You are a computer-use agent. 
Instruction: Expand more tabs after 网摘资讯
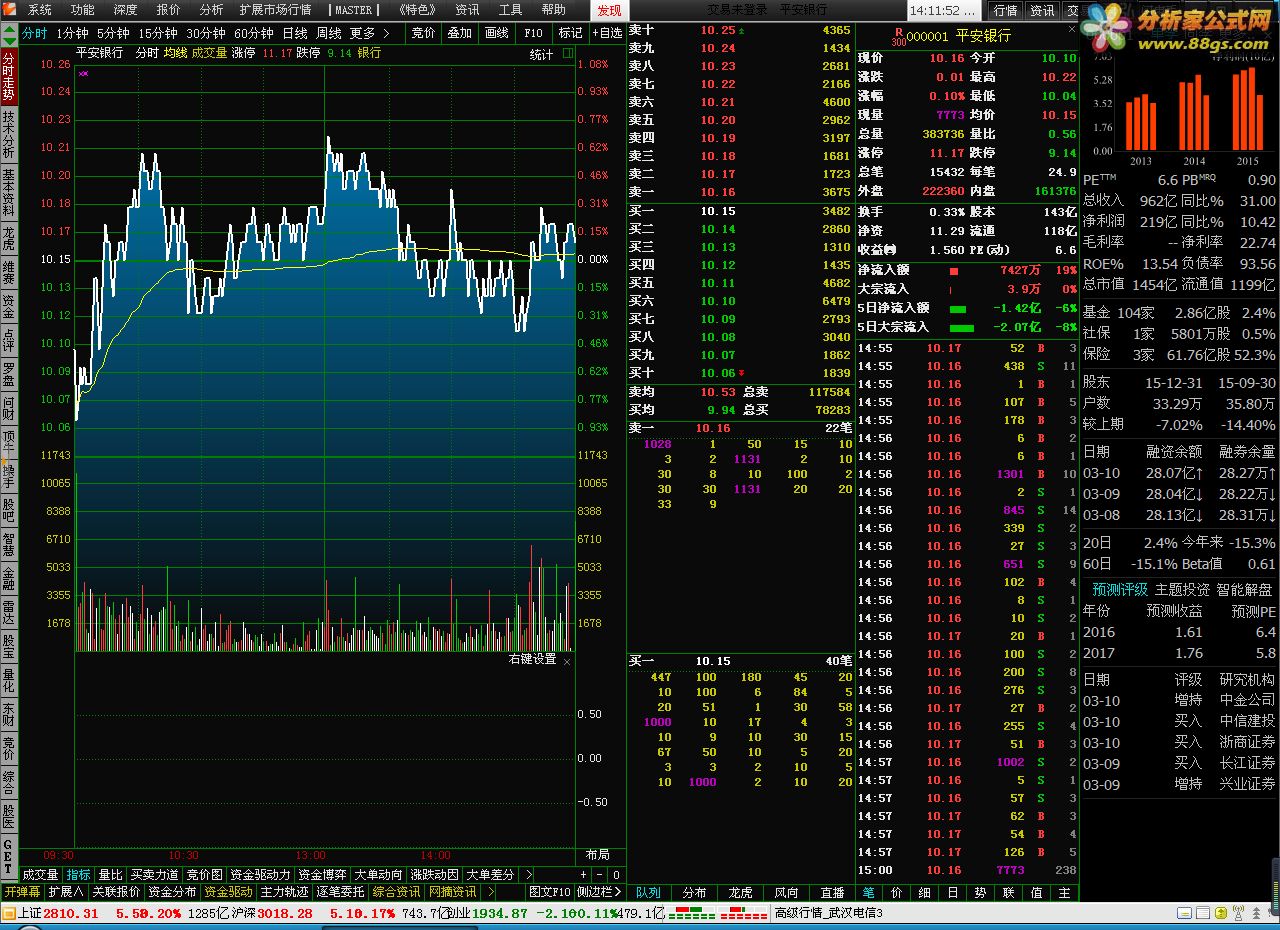coord(489,892)
